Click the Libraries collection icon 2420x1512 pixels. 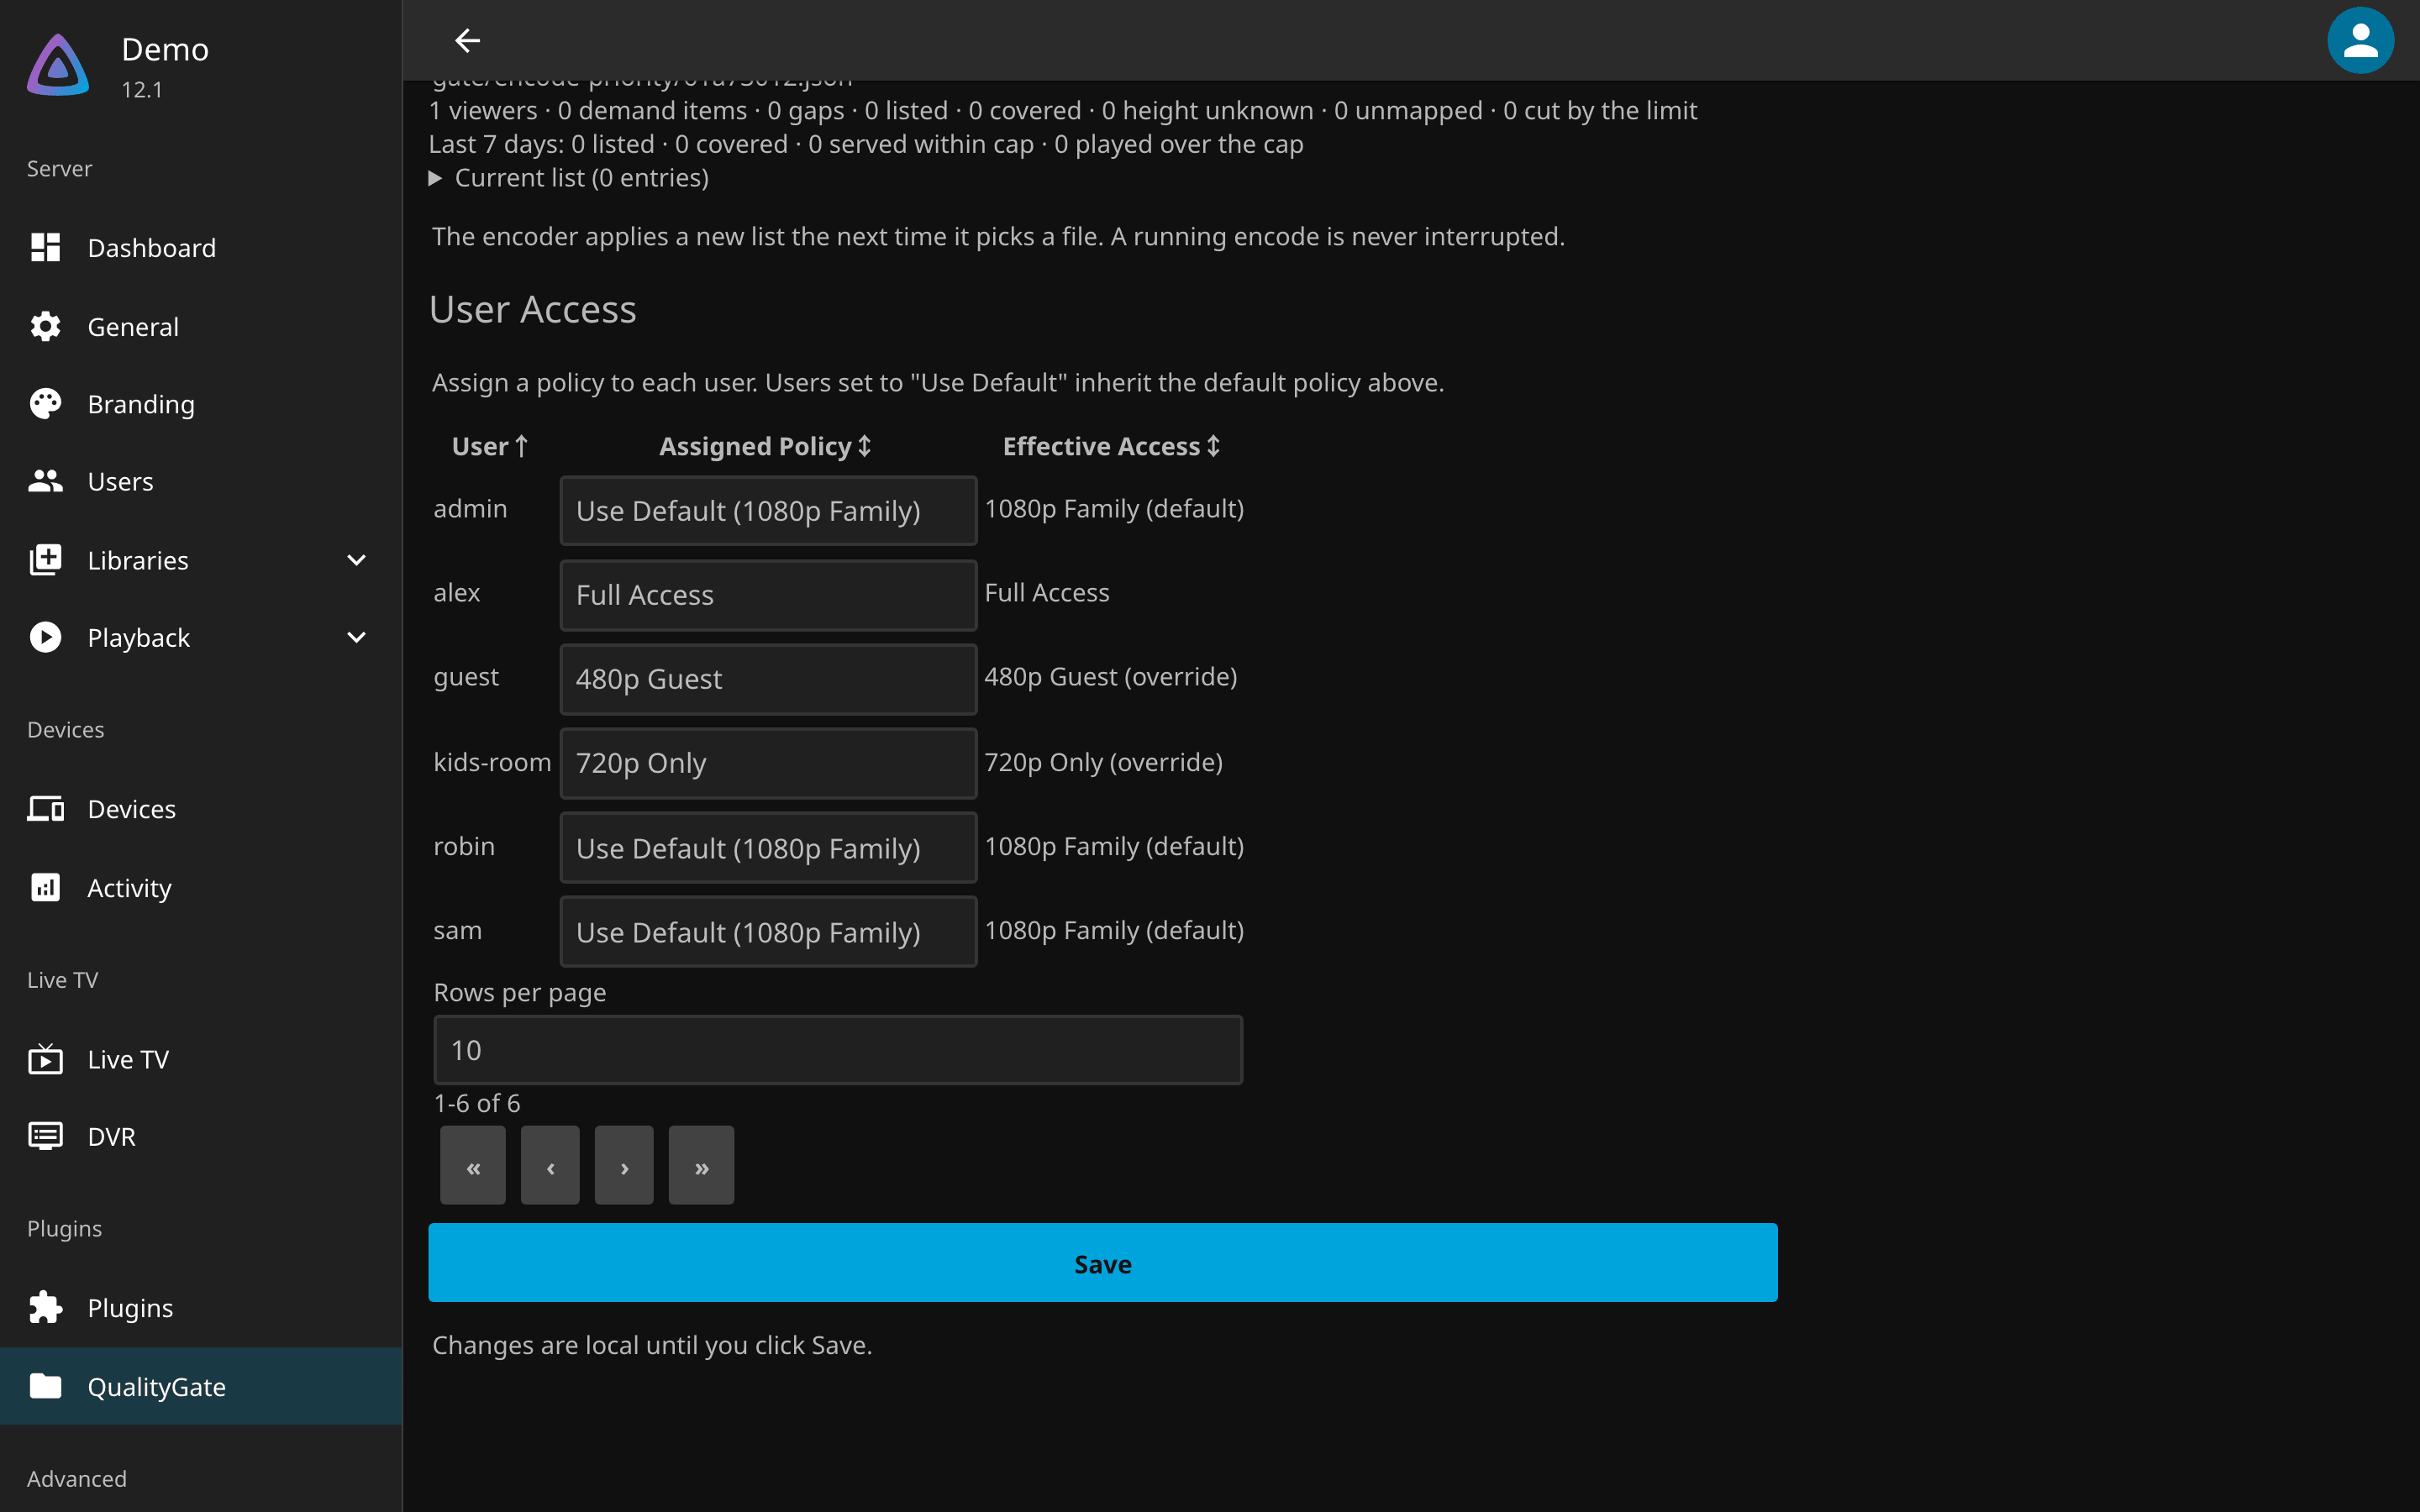pos(45,560)
